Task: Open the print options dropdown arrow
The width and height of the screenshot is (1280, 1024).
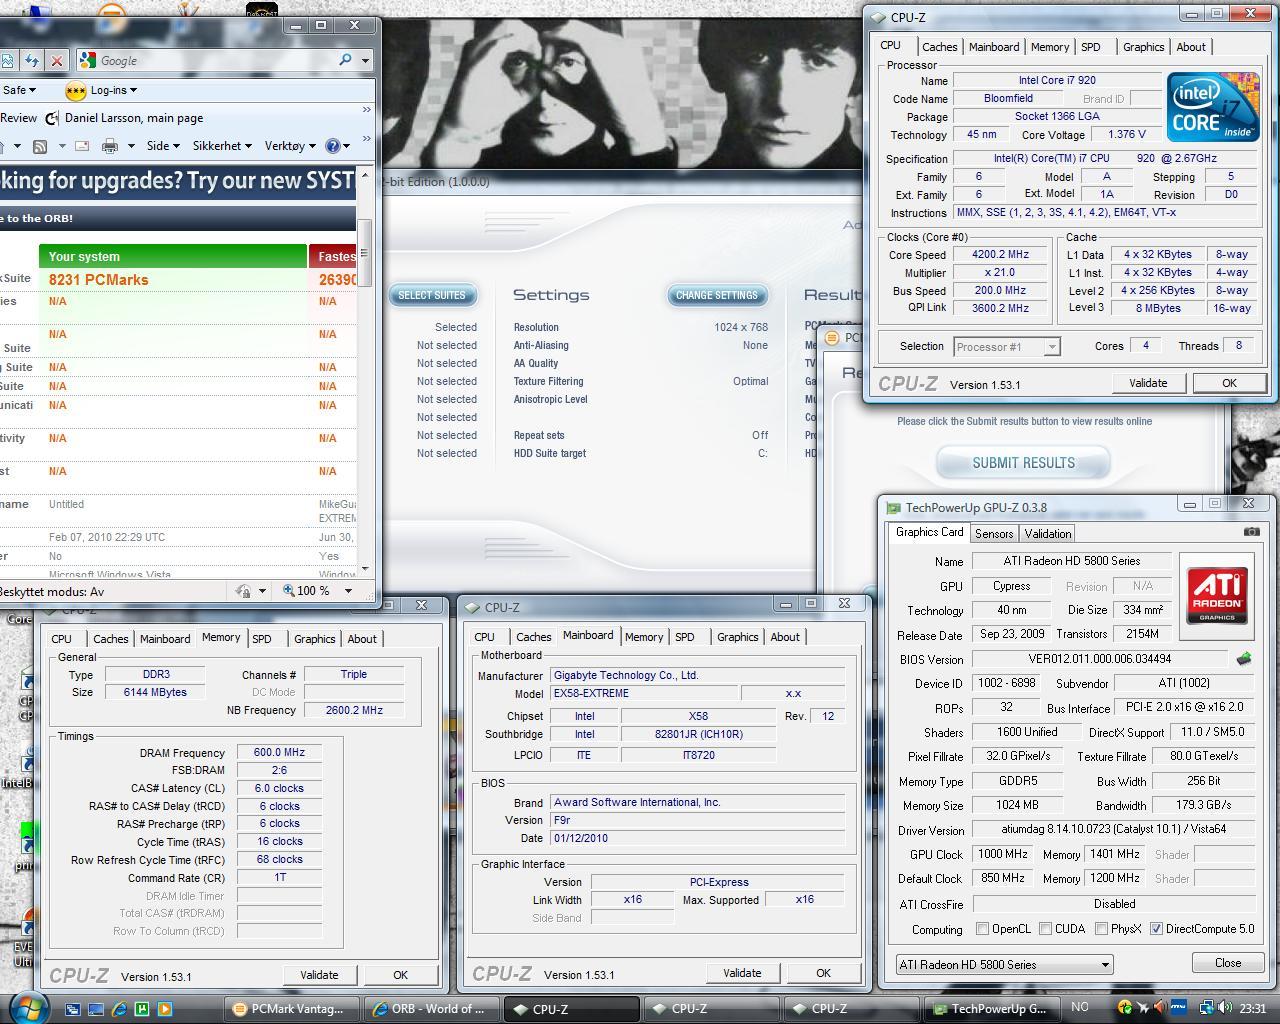Action: tap(130, 146)
